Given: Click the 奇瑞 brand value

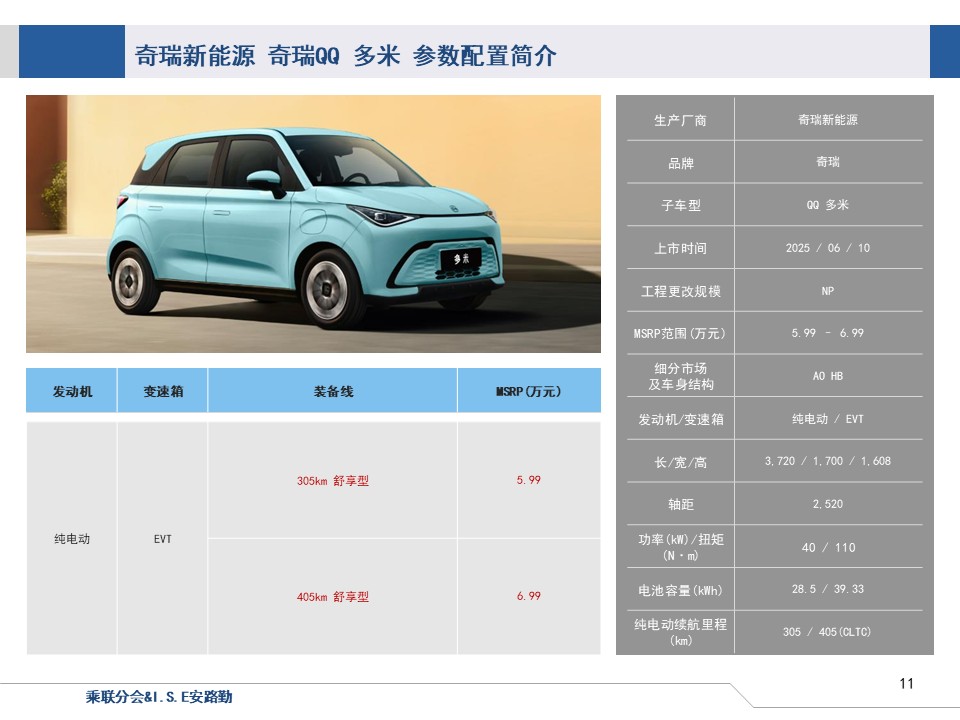Looking at the screenshot, I should click(828, 162).
